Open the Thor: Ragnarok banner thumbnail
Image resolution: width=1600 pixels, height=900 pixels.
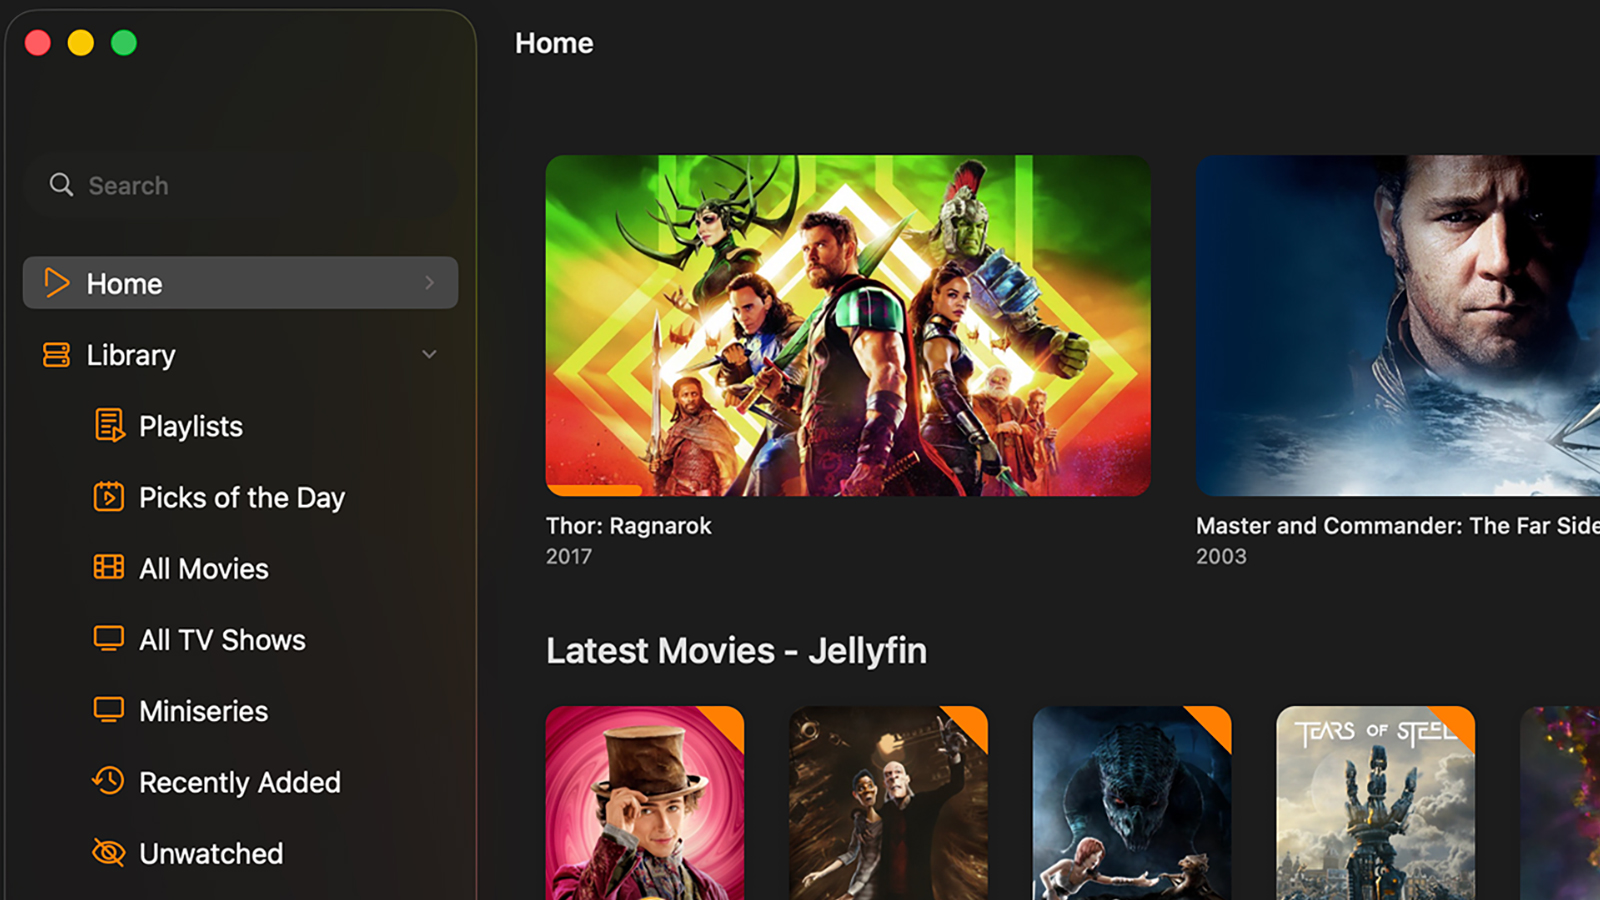(x=848, y=325)
